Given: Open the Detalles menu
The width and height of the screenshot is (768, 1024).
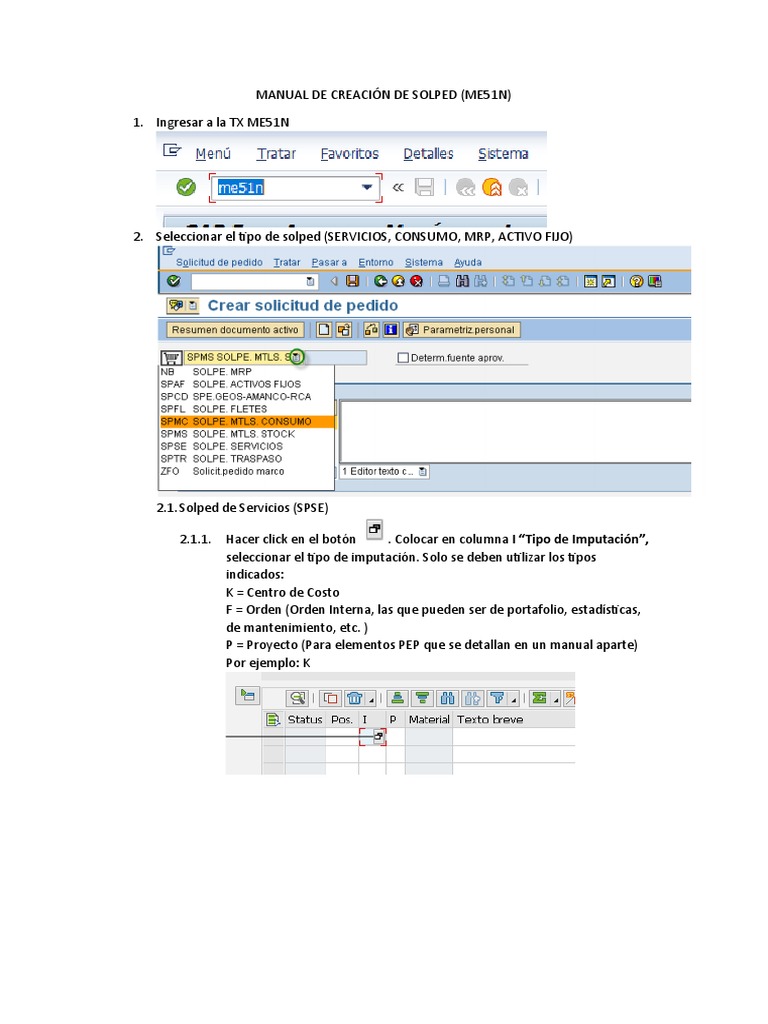Looking at the screenshot, I should pos(428,153).
